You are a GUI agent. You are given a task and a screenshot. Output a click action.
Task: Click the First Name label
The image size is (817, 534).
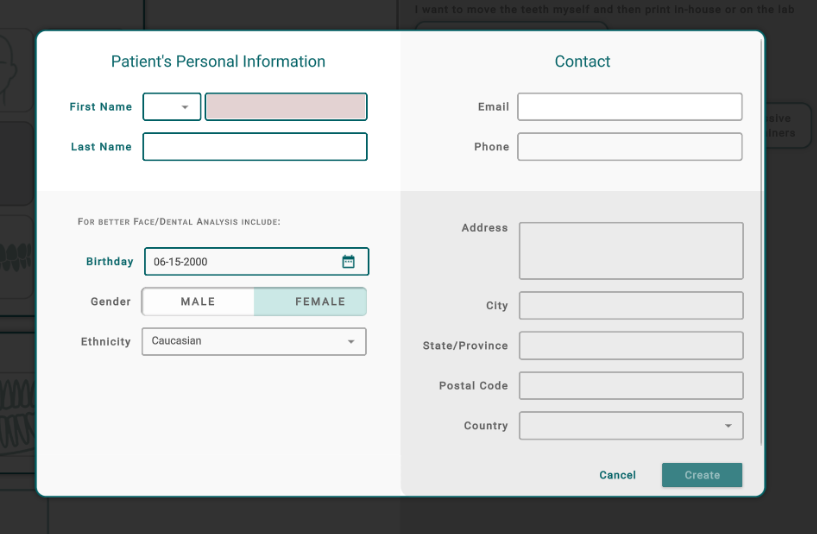click(101, 107)
